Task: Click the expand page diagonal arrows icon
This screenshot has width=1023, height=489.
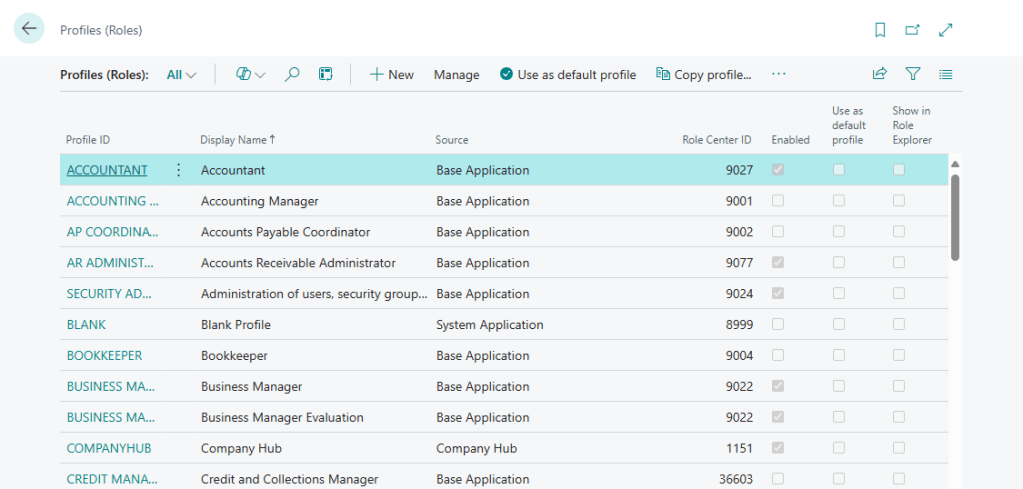Action: point(946,30)
